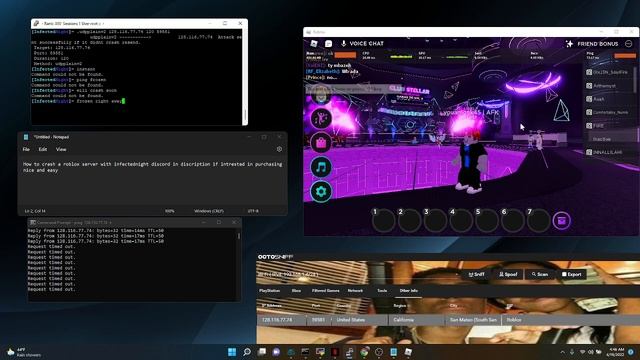This screenshot has height=360, width=640.
Task: Click the Roblox cell in the OctoSniff row
Action: tap(571, 320)
